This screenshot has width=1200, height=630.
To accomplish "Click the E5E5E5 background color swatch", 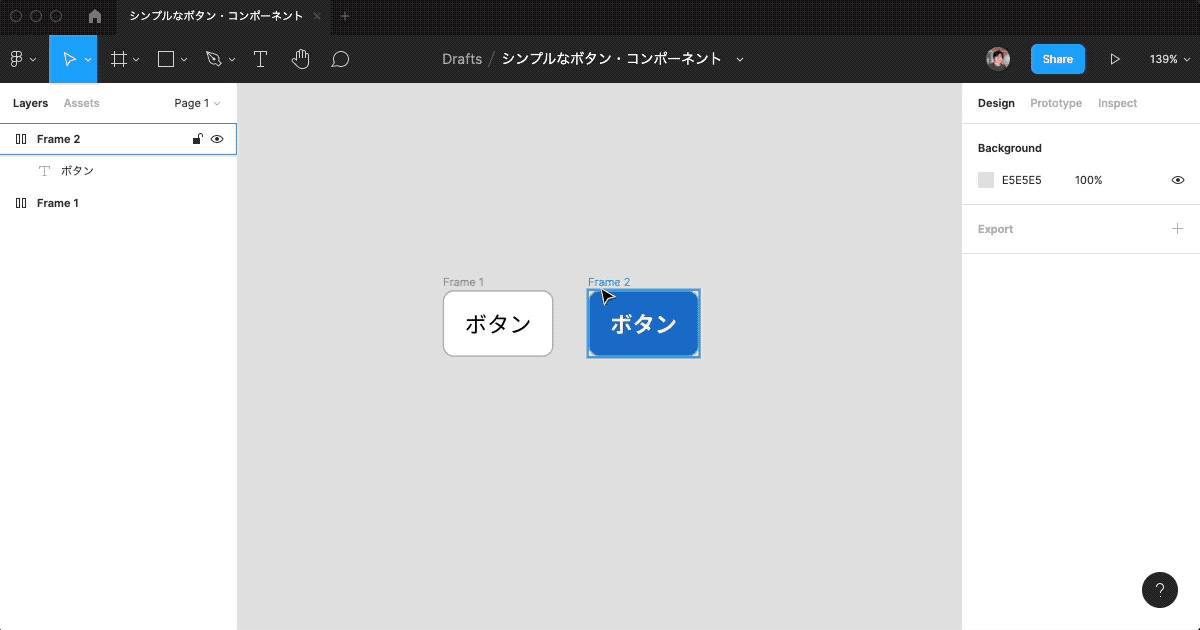I will tap(985, 180).
